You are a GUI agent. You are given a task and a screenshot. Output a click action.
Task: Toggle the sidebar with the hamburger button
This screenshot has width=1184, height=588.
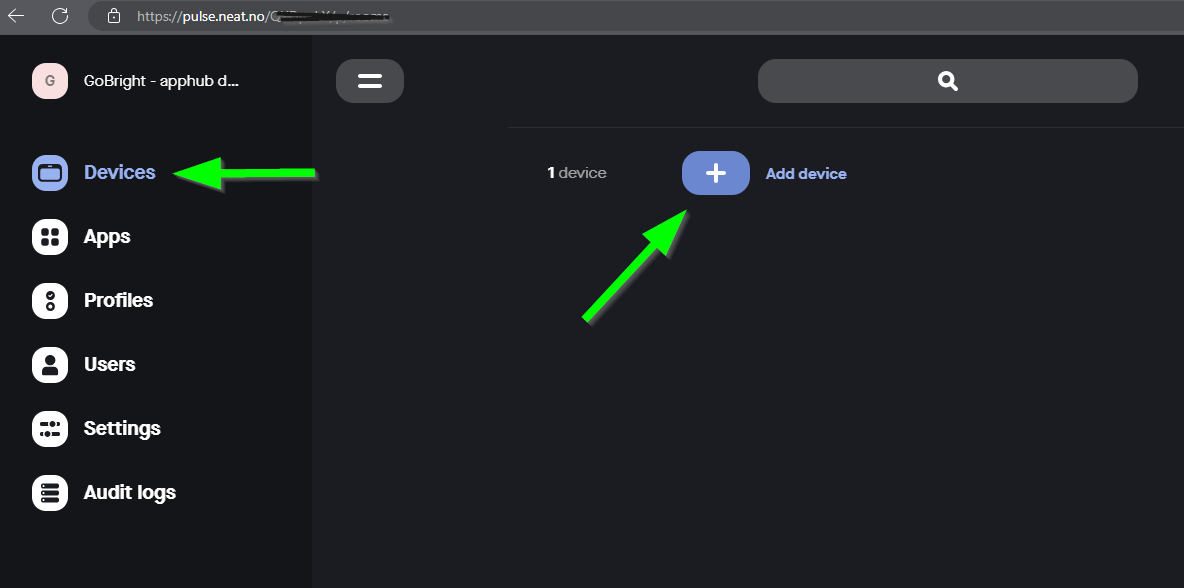[x=370, y=81]
